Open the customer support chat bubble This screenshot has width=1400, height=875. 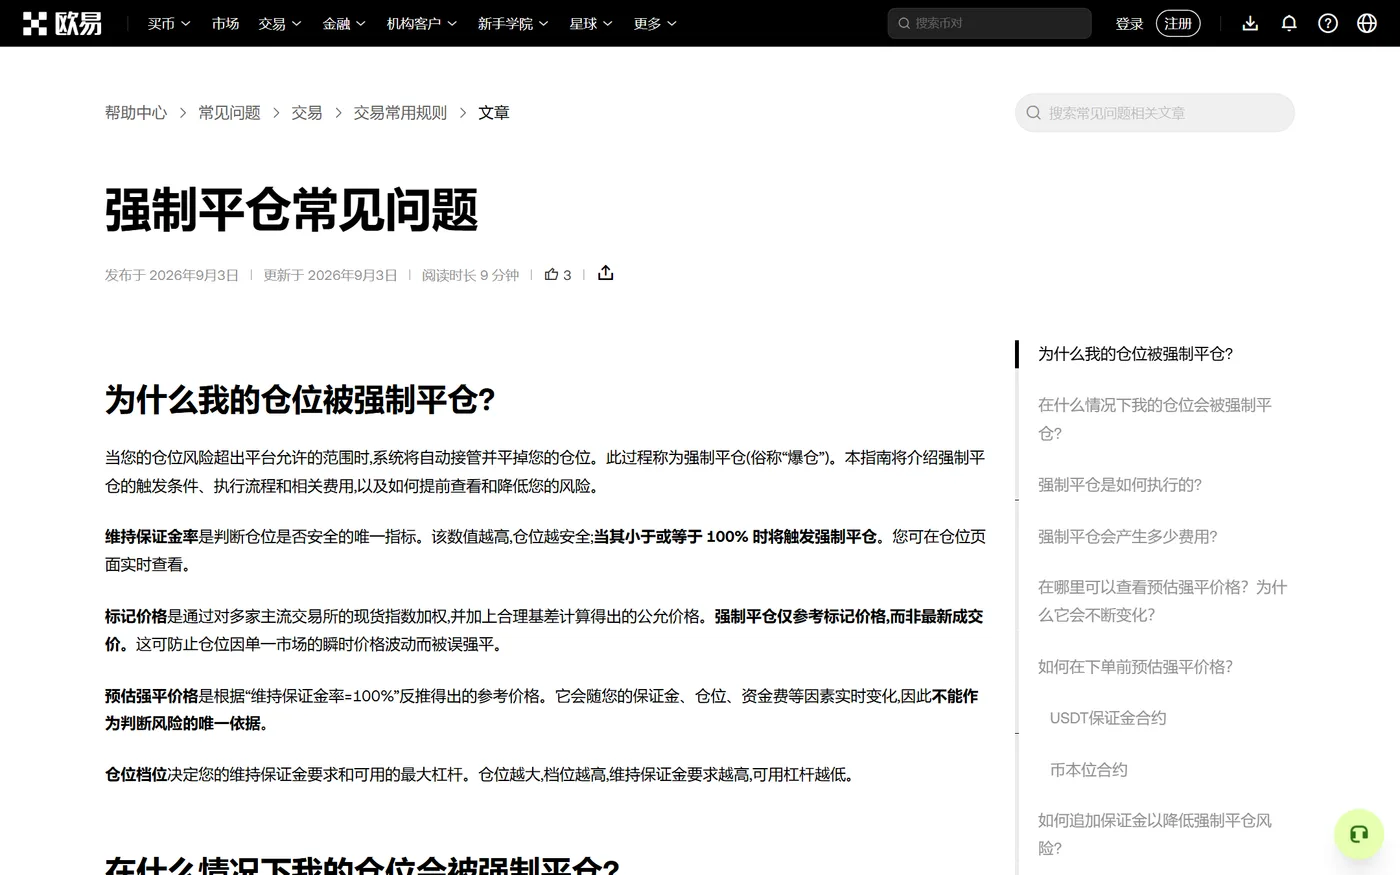pyautogui.click(x=1358, y=834)
